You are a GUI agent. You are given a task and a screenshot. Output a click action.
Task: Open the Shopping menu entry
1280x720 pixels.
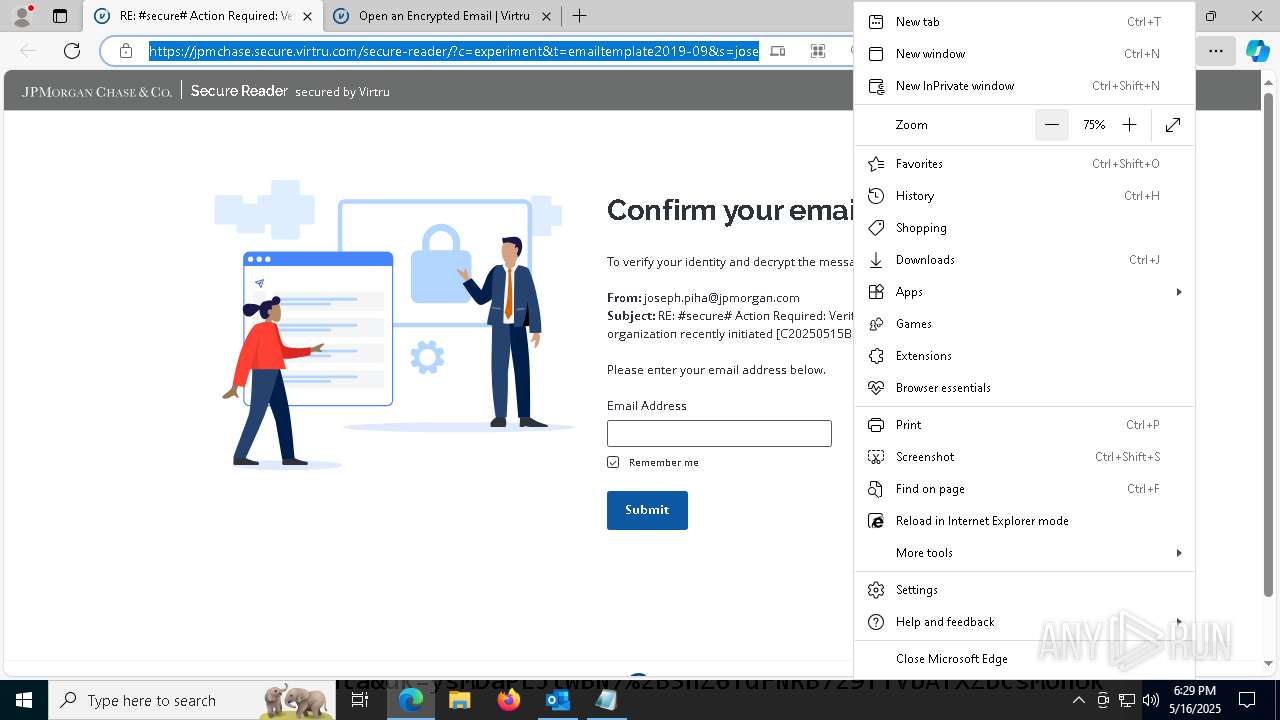tap(1024, 228)
